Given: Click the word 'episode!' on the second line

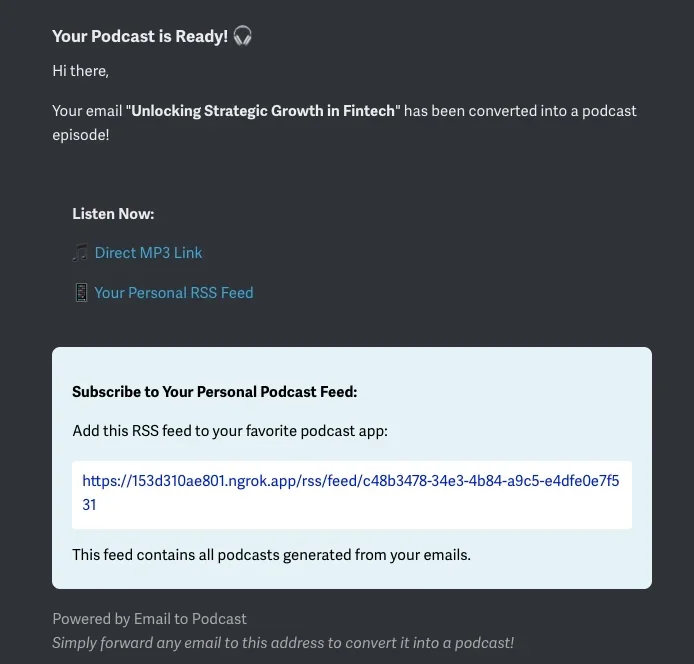Looking at the screenshot, I should point(81,134).
